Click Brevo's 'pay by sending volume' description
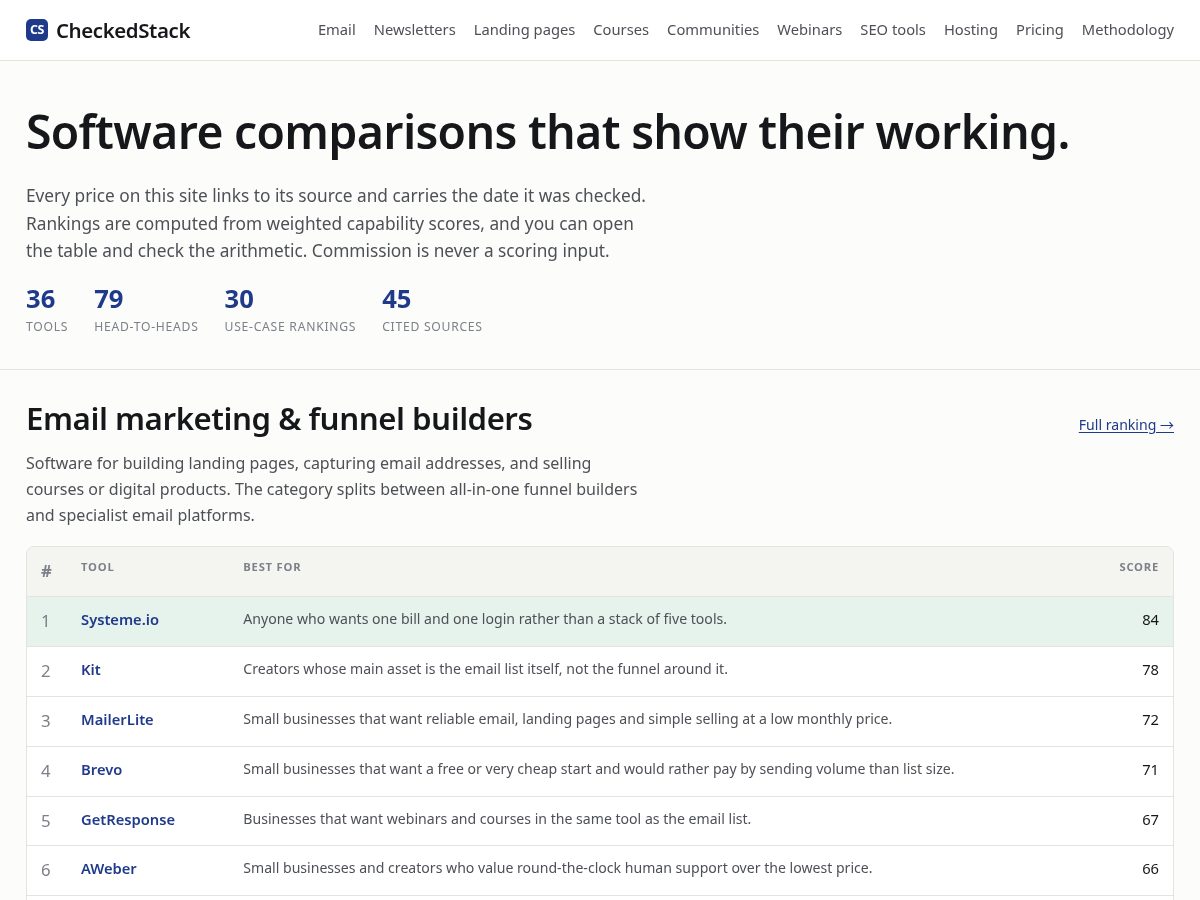Viewport: 1200px width, 900px height. coord(599,769)
